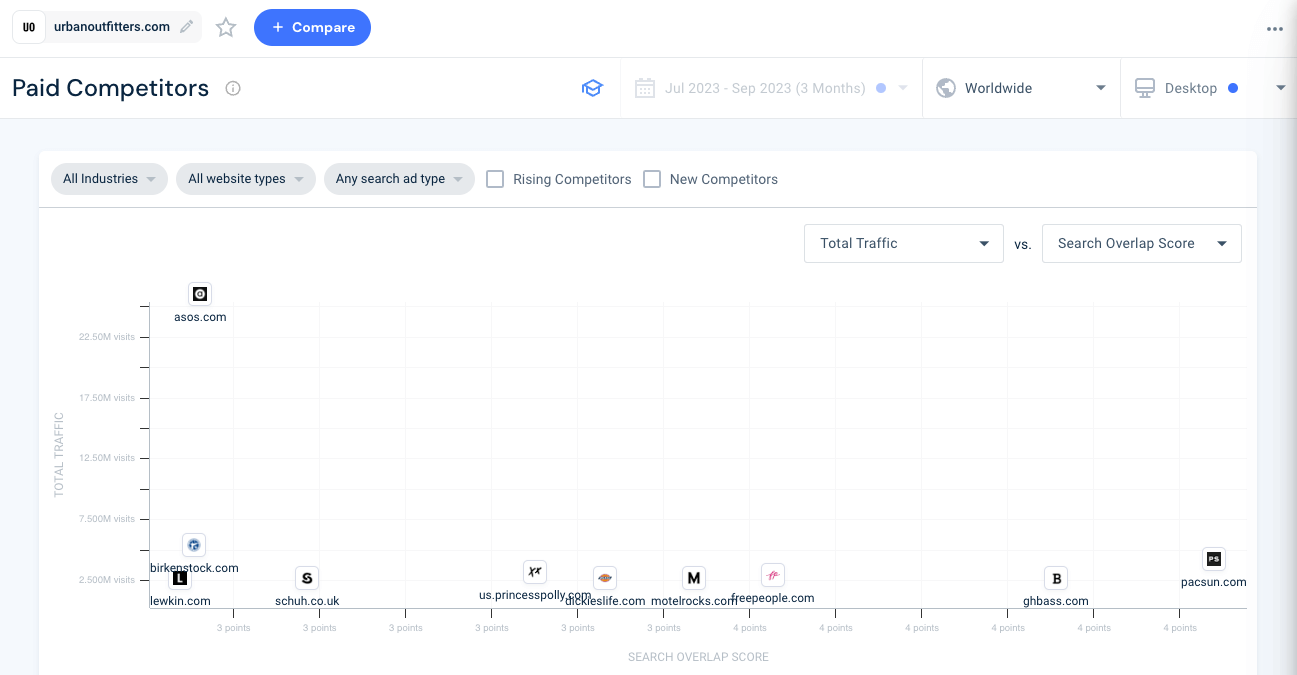1297x675 pixels.
Task: Select the asos.com data point icon
Action: click(200, 294)
